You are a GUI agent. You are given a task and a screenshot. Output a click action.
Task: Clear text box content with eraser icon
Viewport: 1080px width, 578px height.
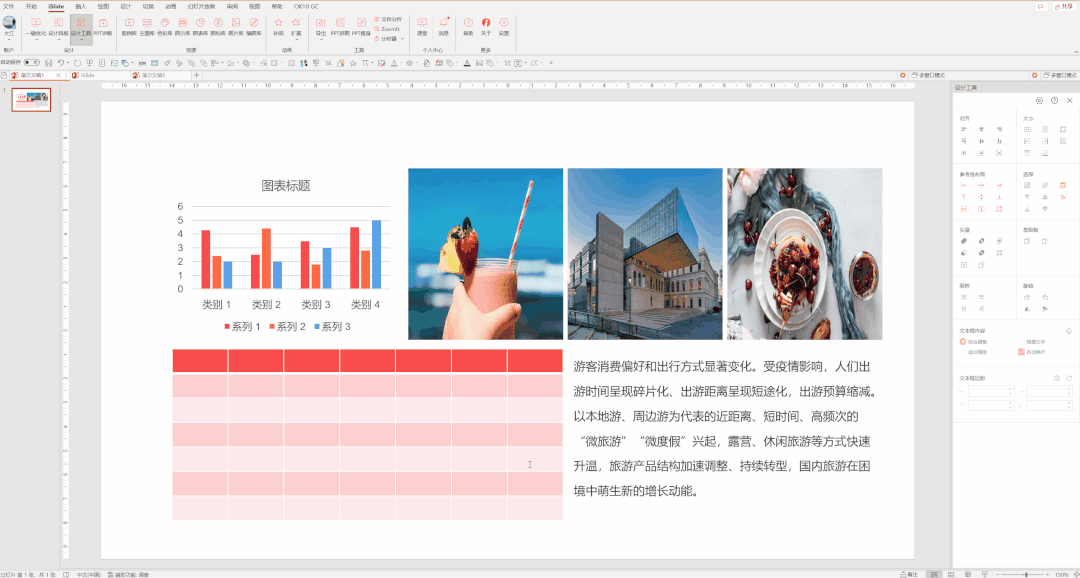point(1068,331)
